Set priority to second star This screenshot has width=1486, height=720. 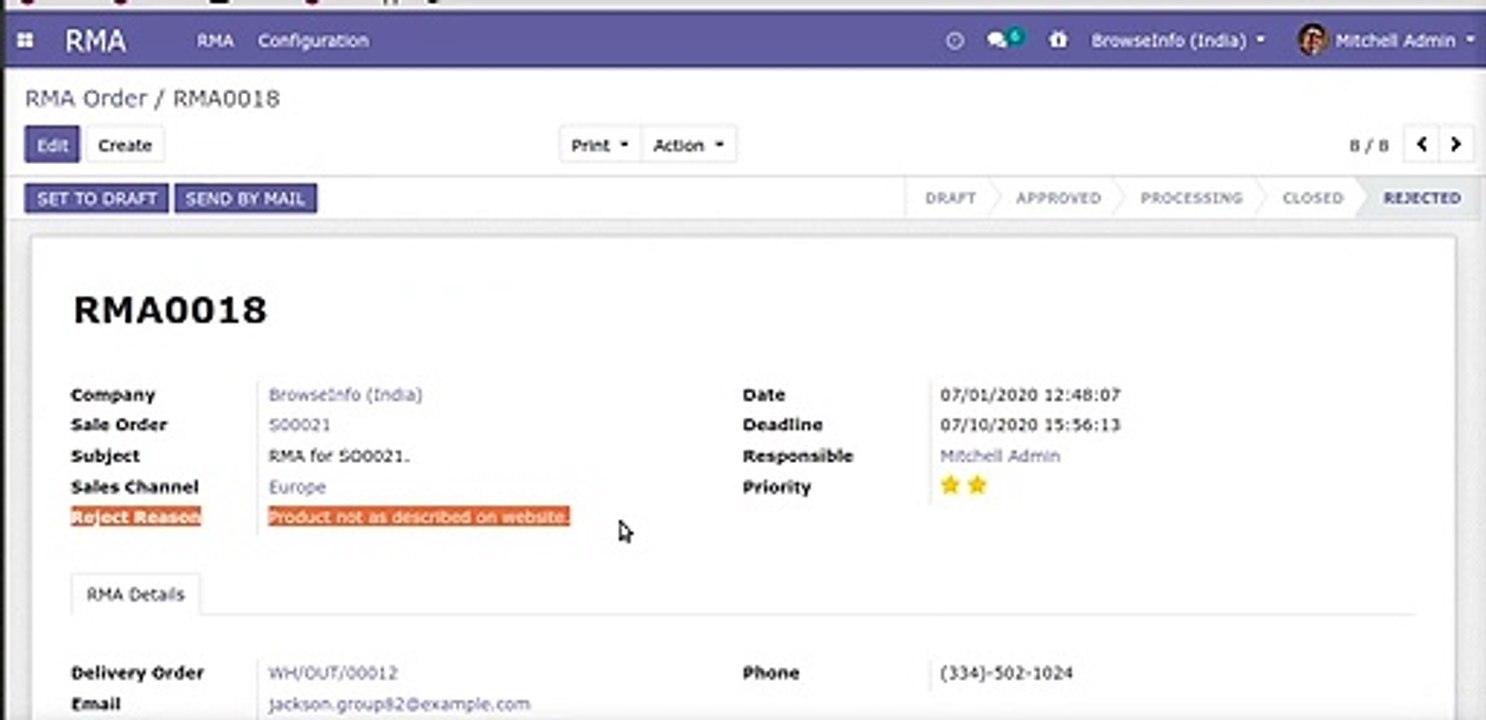[977, 485]
